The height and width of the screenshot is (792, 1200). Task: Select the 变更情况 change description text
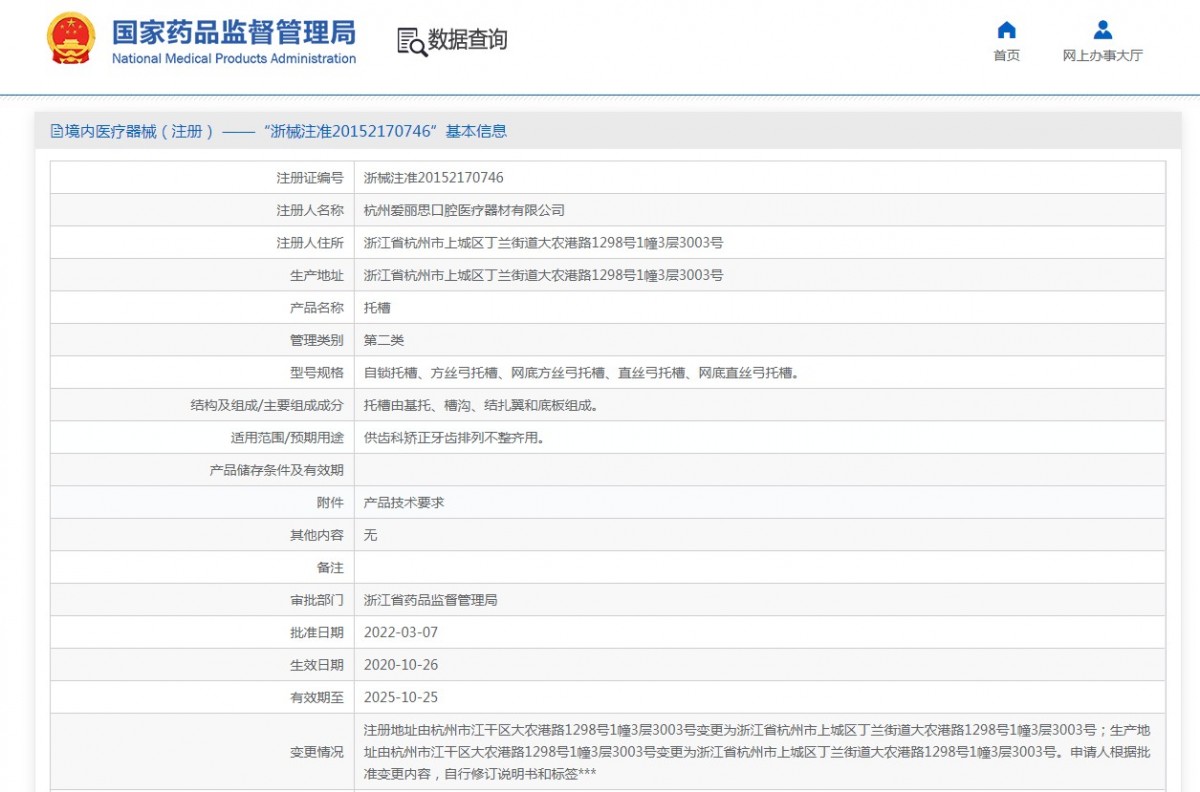tap(758, 751)
